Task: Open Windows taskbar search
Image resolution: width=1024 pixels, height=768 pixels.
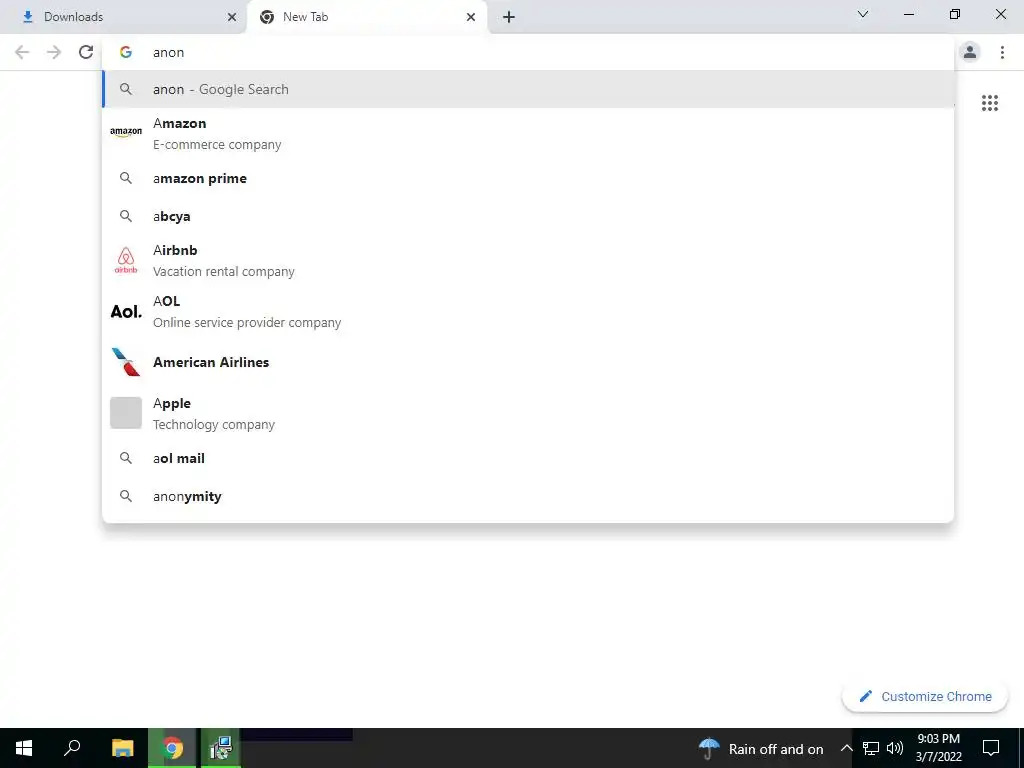Action: (72, 748)
